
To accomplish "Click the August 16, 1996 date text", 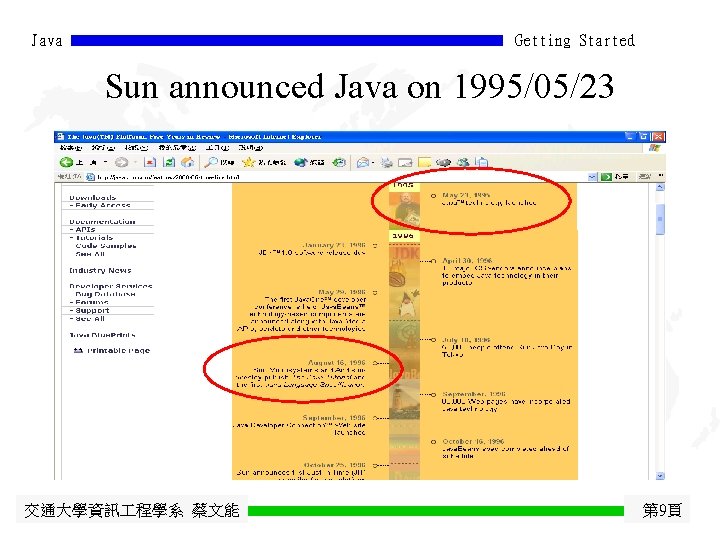I will pyautogui.click(x=337, y=363).
